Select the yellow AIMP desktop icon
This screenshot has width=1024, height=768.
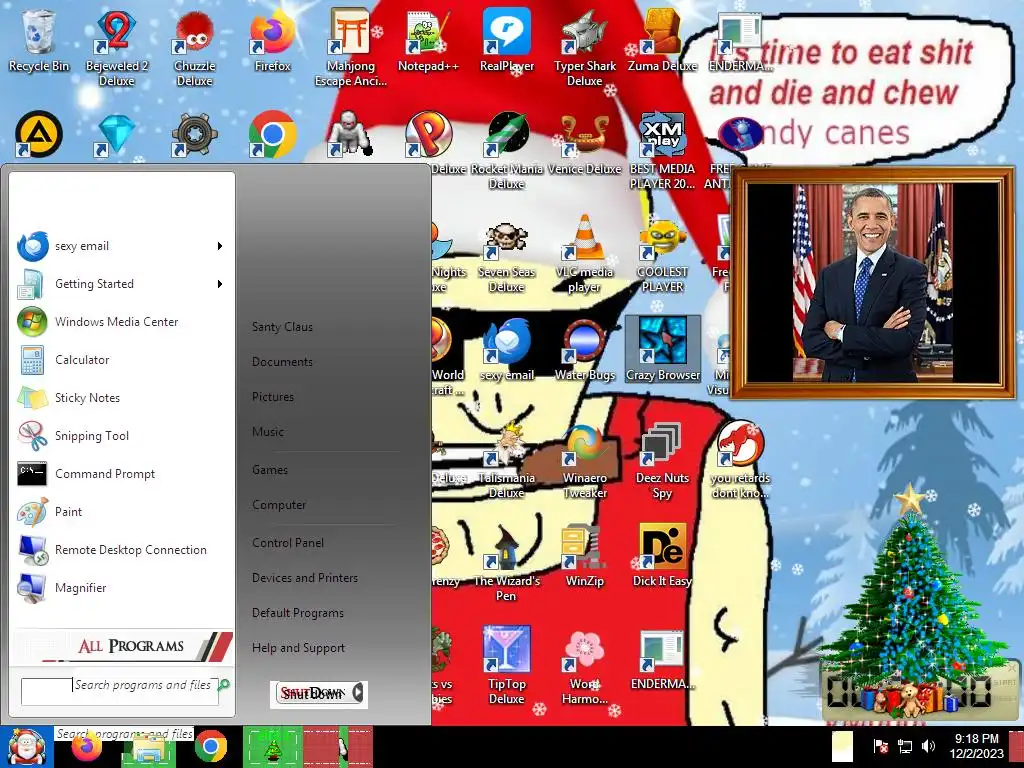tap(39, 135)
